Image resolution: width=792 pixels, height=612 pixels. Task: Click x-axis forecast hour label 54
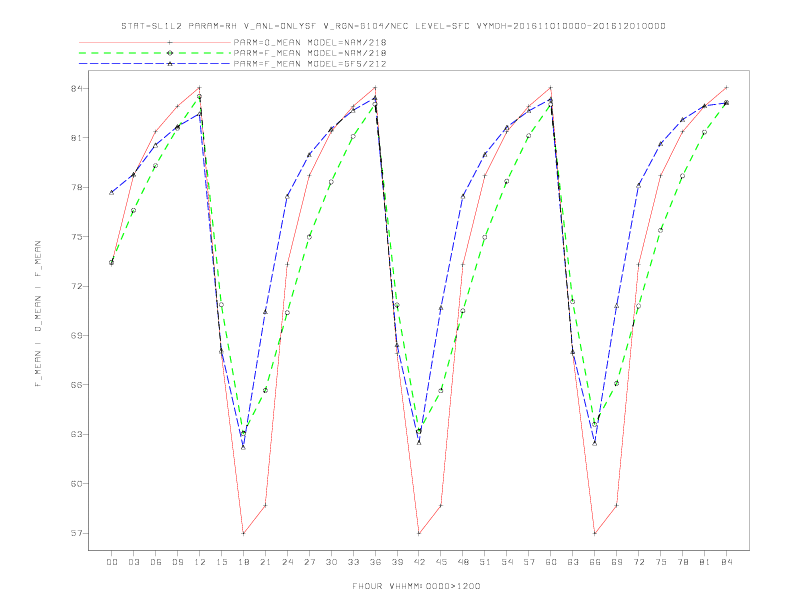(x=507, y=562)
